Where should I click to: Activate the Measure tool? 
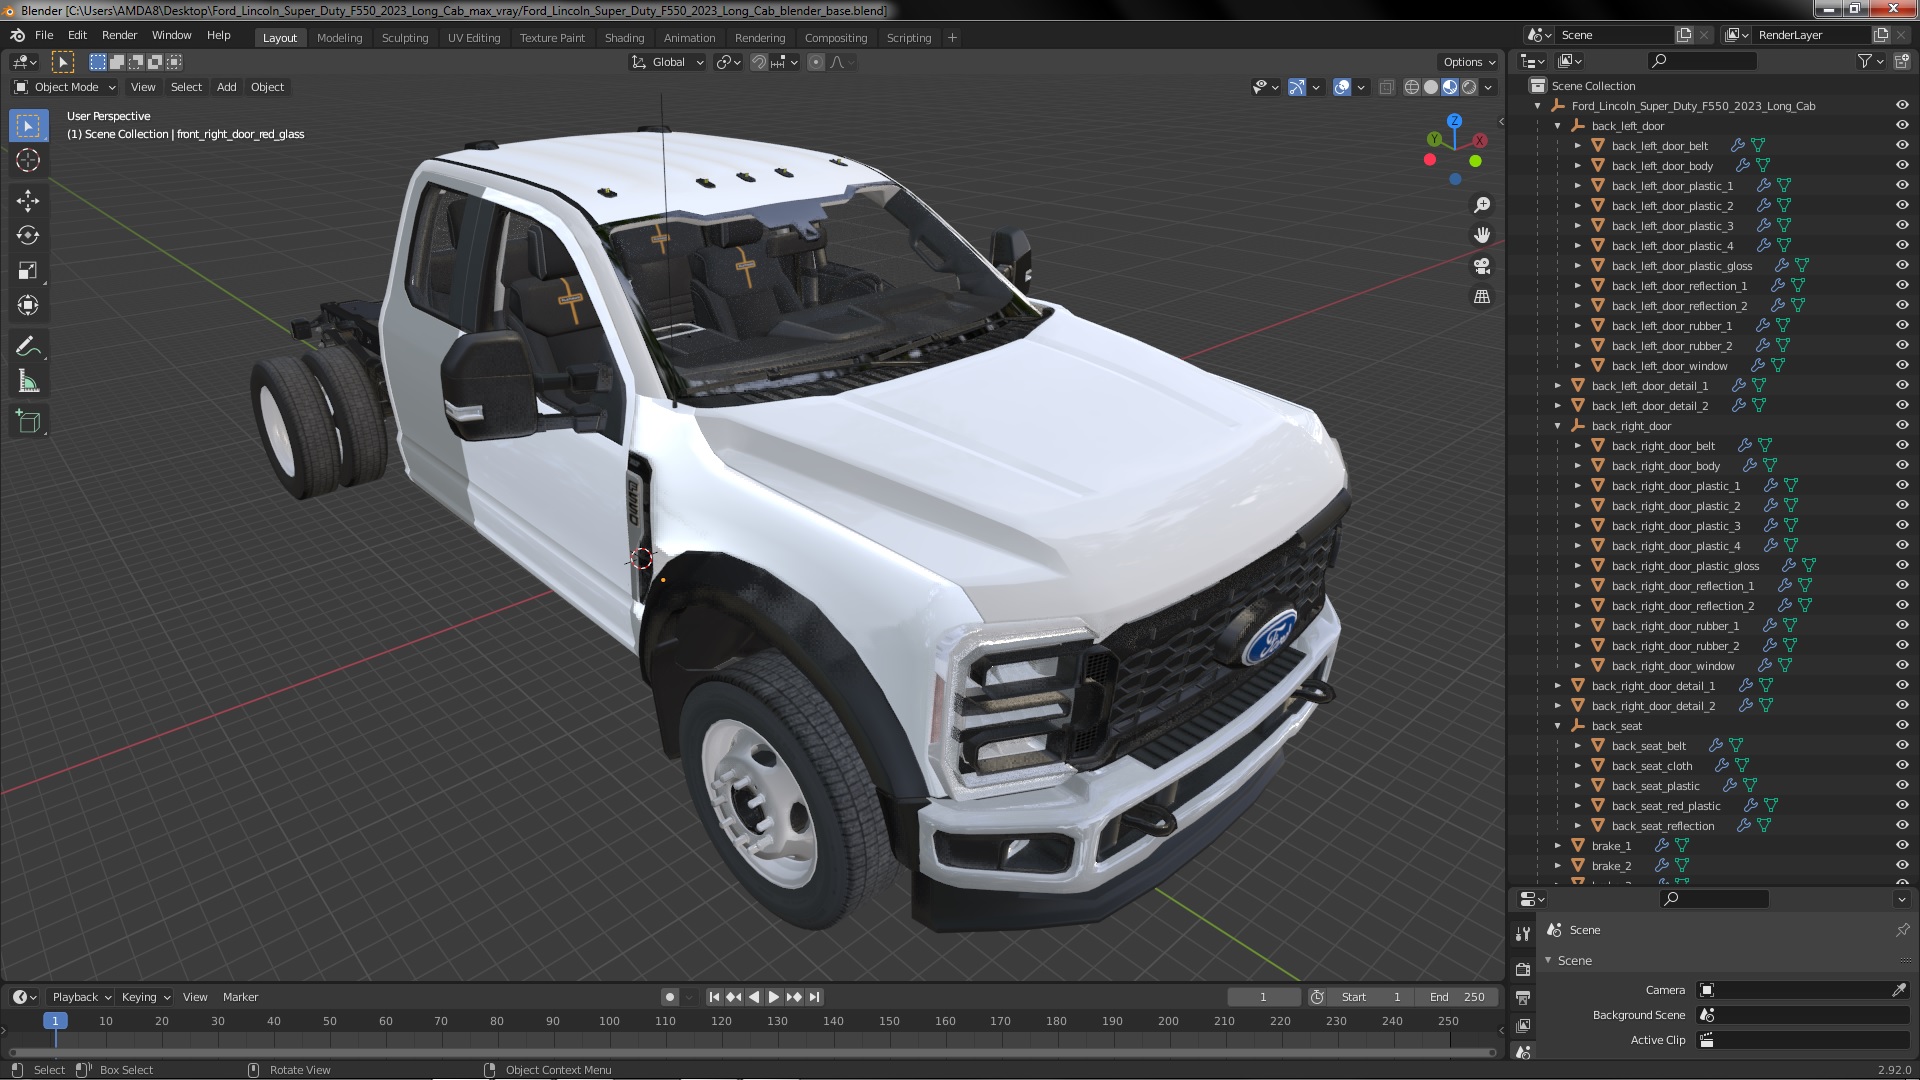point(28,382)
